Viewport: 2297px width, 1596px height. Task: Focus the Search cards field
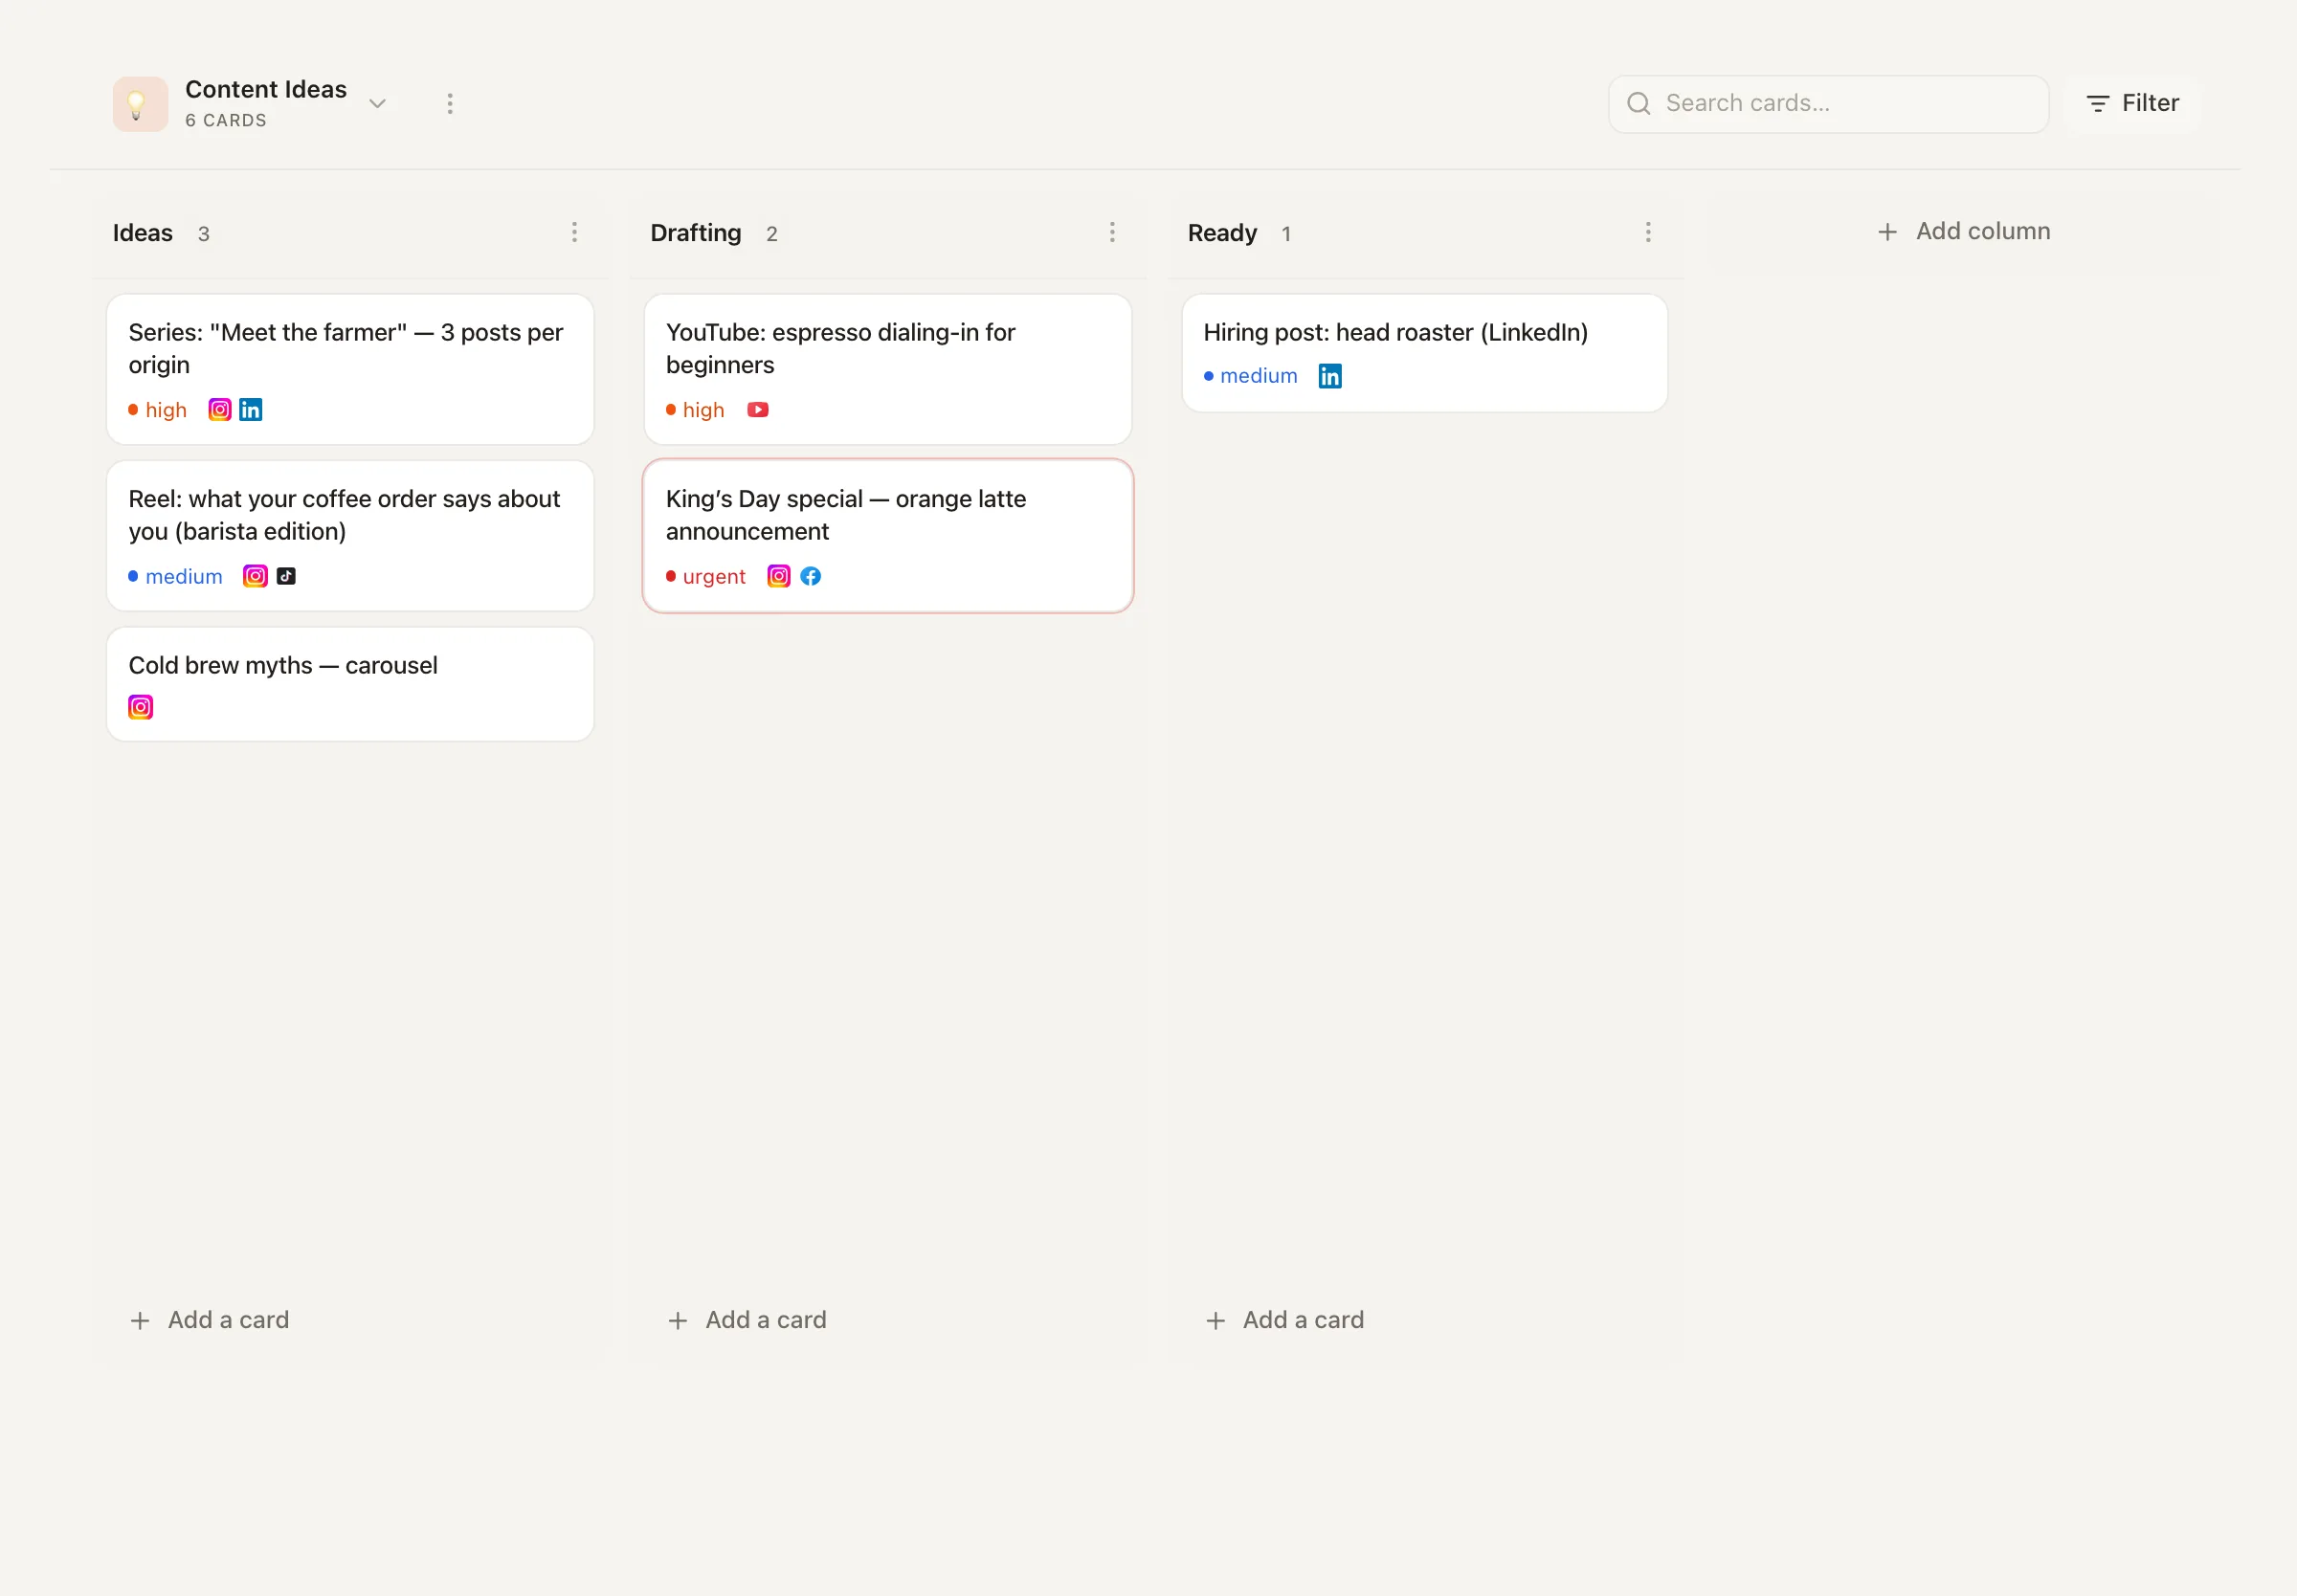(1828, 104)
